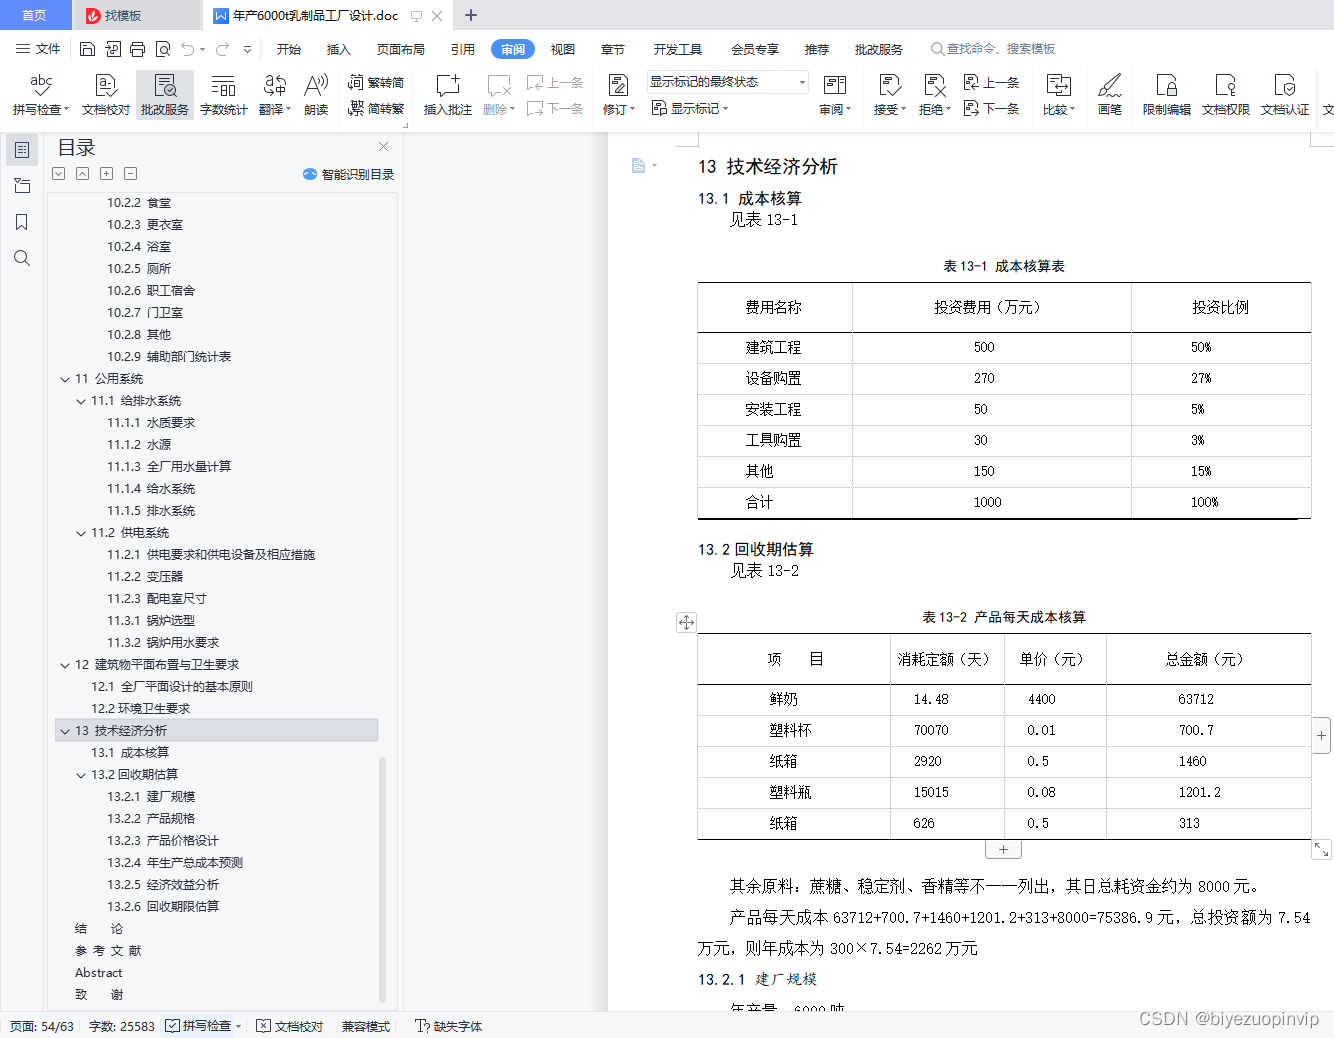Image resolution: width=1334 pixels, height=1038 pixels.
Task: Click the 首页 home tab button
Action: 35,15
